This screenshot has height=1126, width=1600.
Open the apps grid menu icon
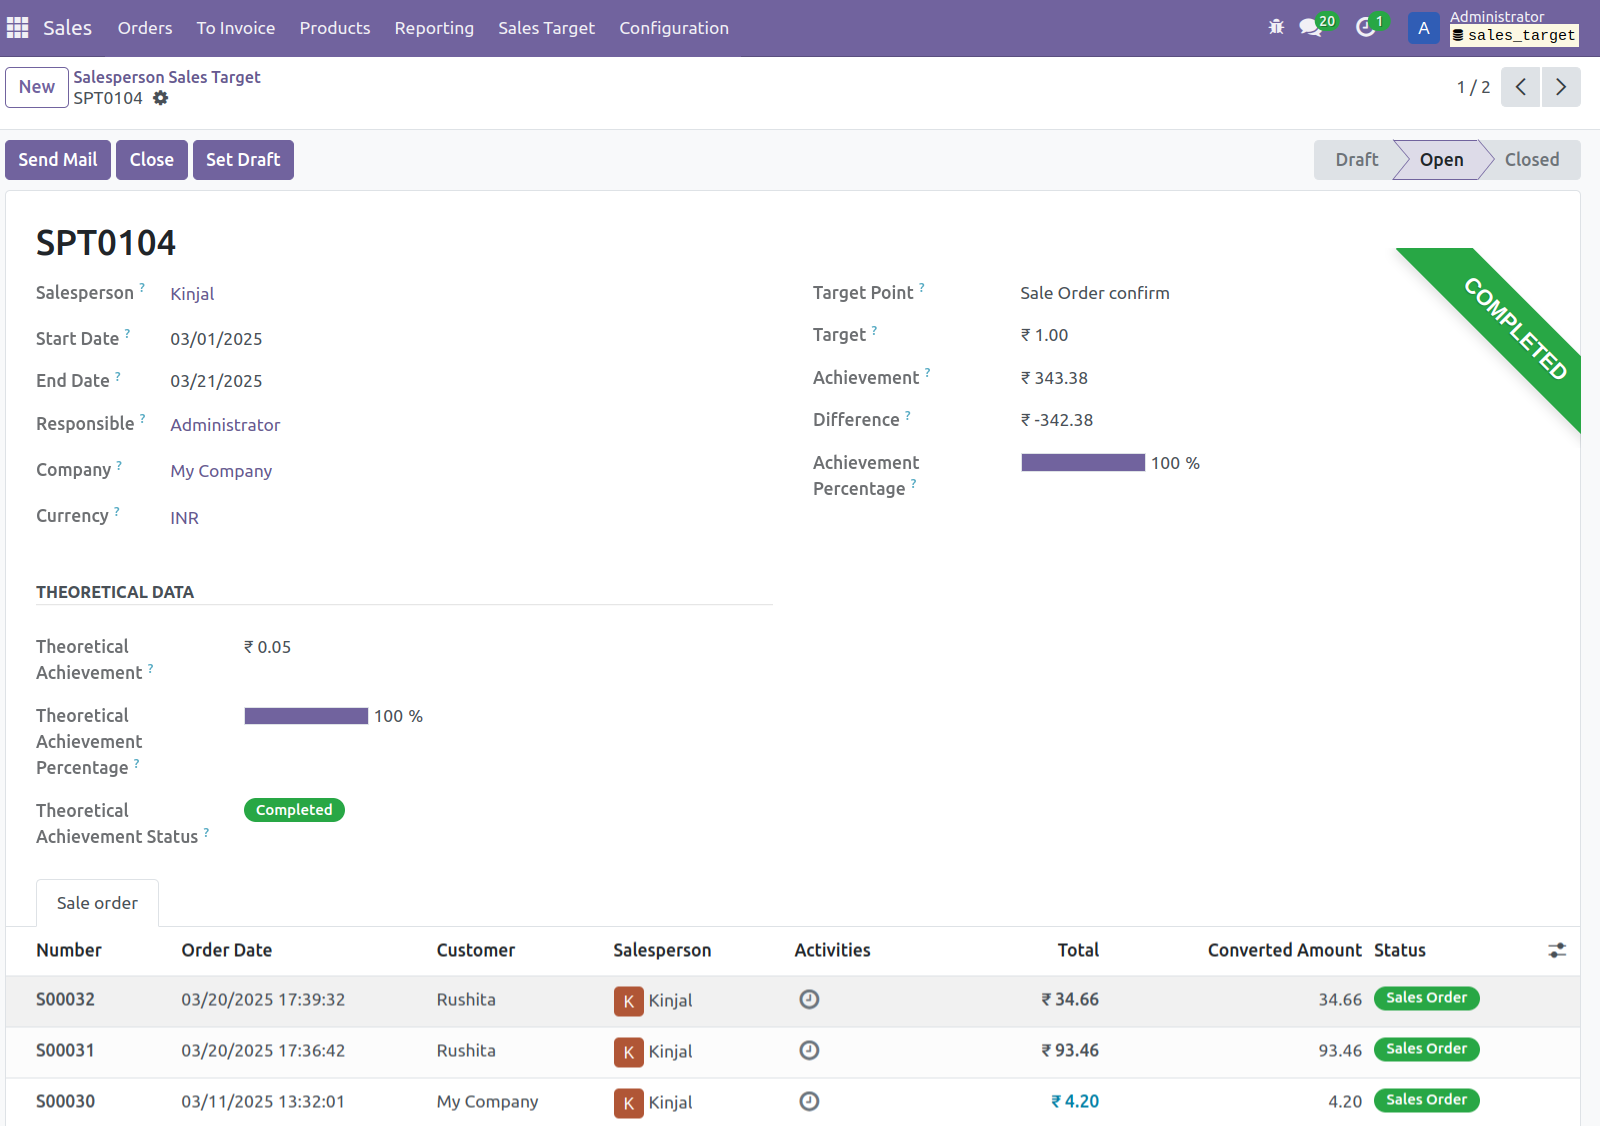pos(18,28)
